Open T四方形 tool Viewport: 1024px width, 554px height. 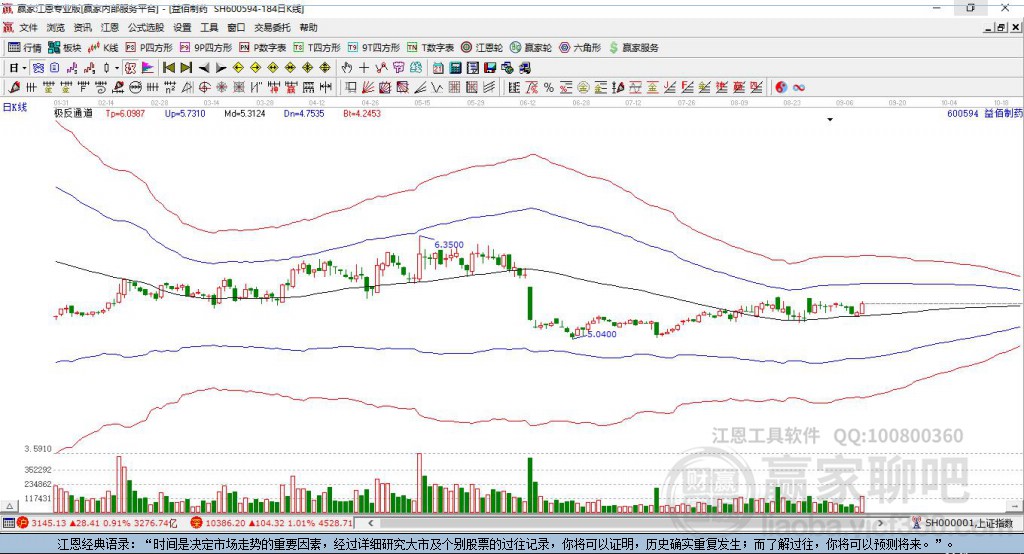[317, 48]
